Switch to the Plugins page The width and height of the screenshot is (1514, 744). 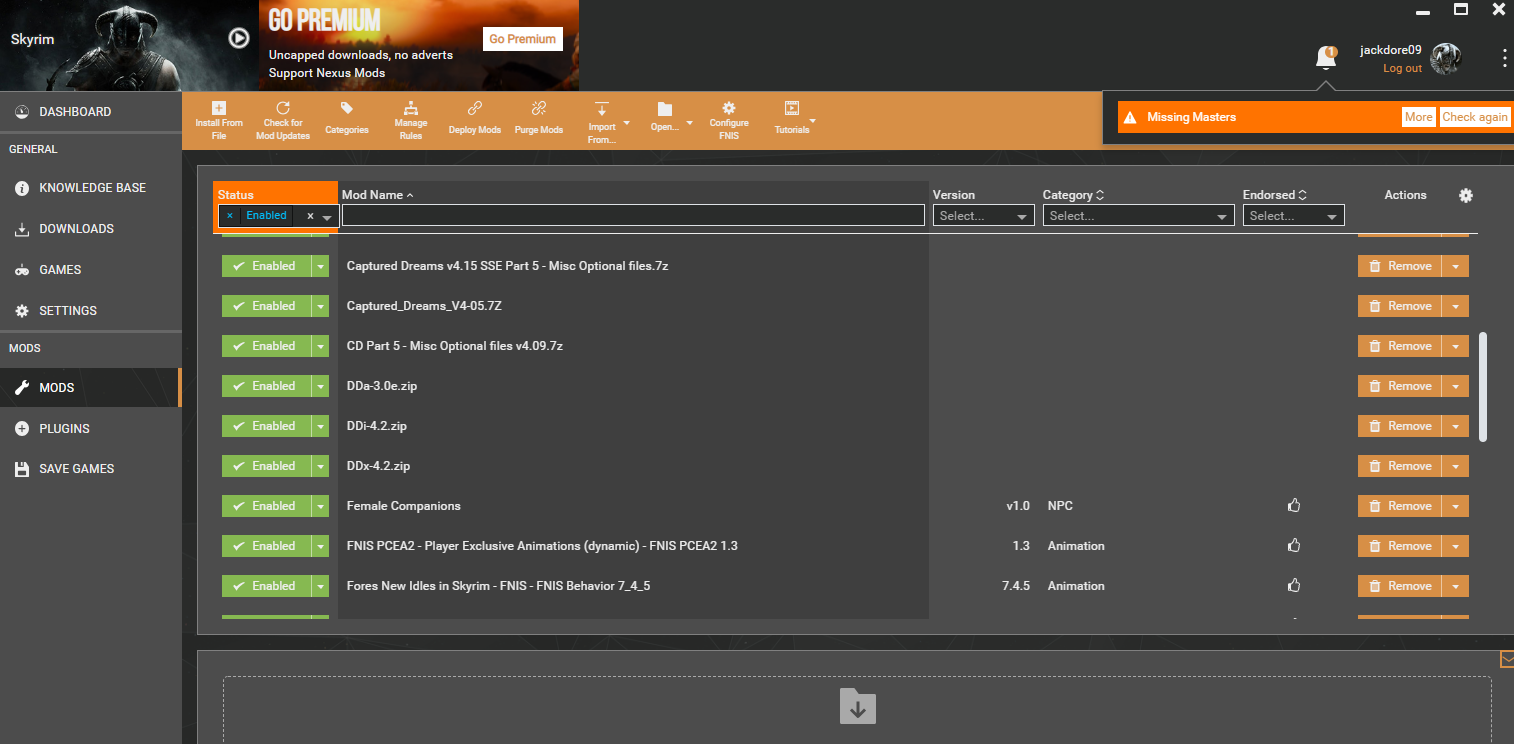(91, 428)
